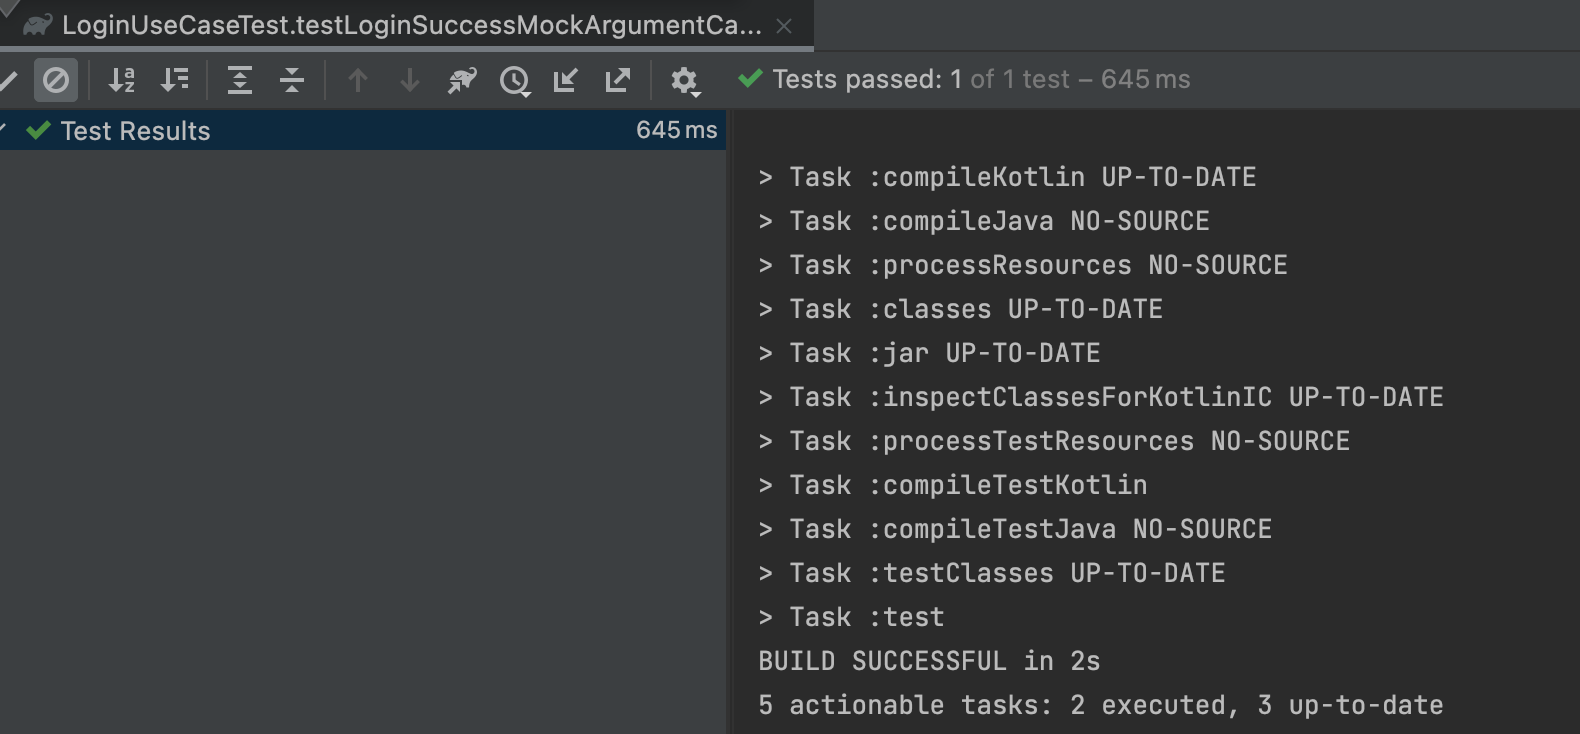Click the Task :compileTestKotlin console line
The image size is (1580, 734).
click(953, 485)
